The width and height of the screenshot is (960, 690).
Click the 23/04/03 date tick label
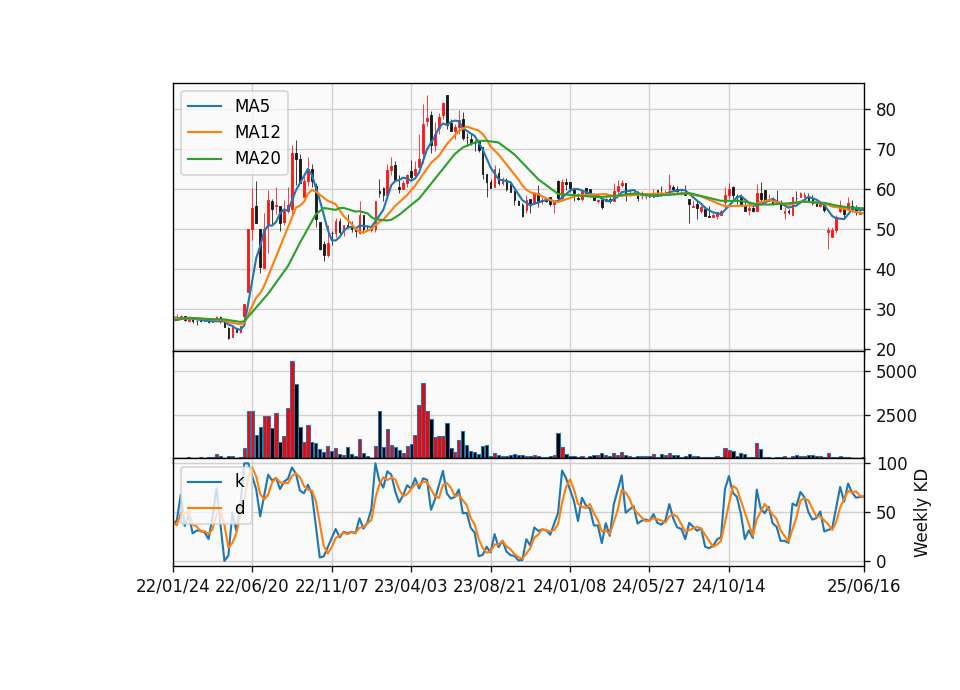point(411,586)
